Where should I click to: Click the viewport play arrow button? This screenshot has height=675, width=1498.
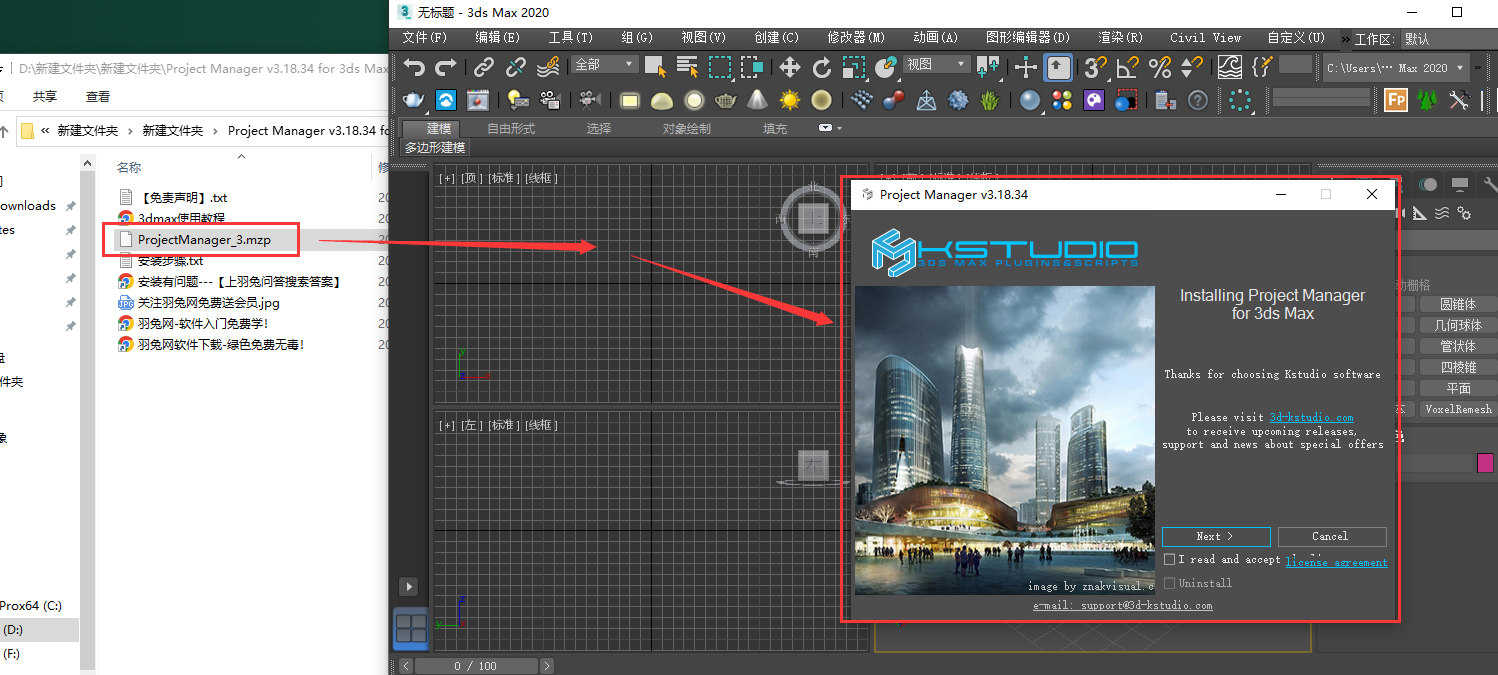tap(408, 587)
